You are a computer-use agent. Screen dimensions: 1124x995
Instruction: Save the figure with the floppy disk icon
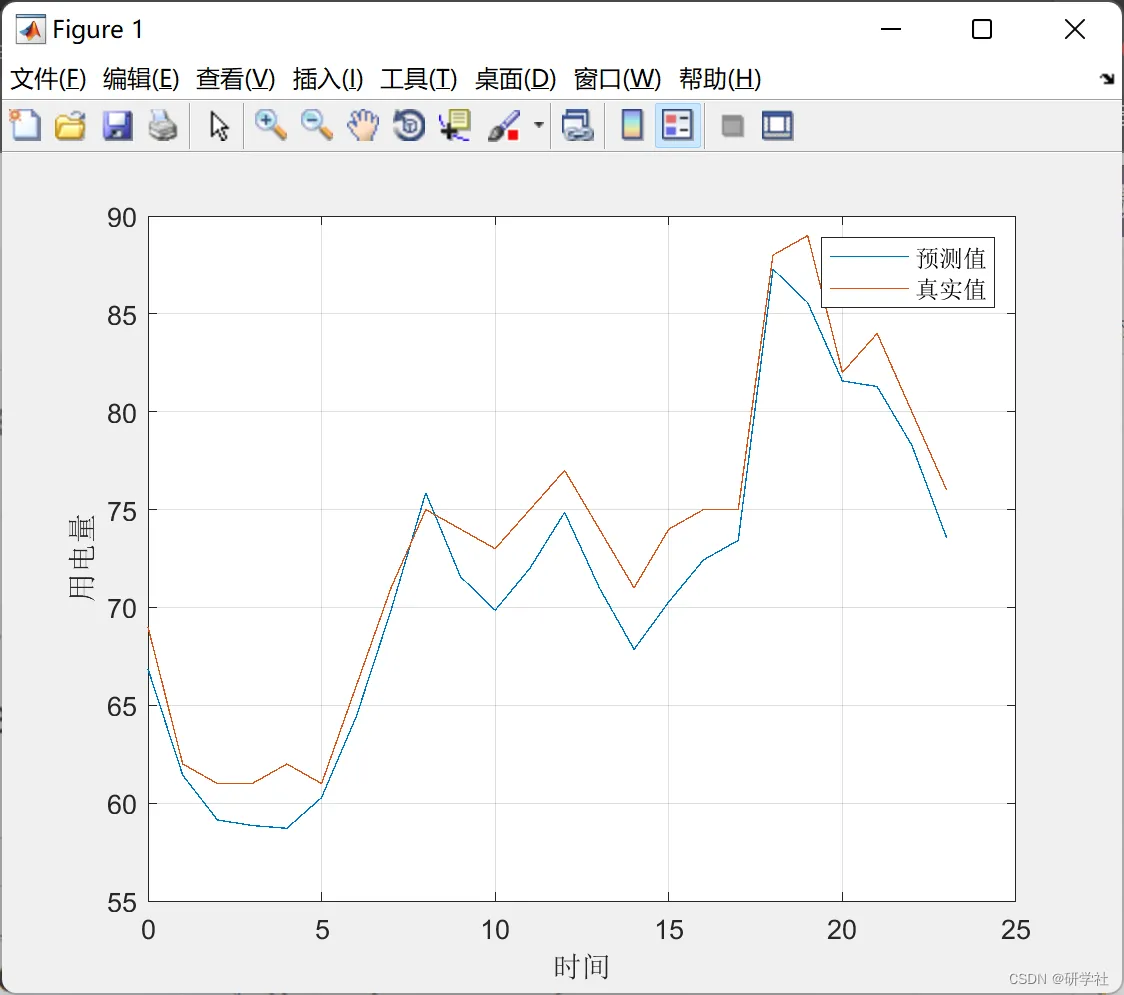click(x=117, y=125)
